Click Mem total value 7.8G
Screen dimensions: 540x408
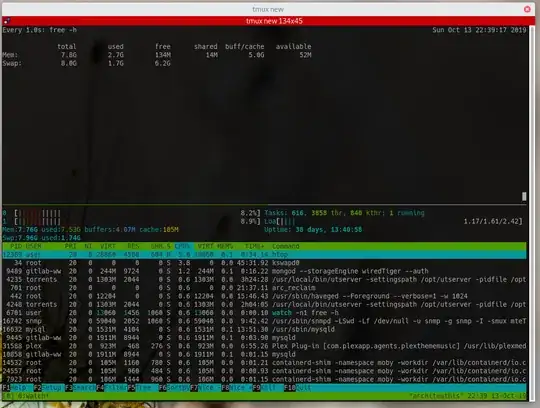point(69,55)
